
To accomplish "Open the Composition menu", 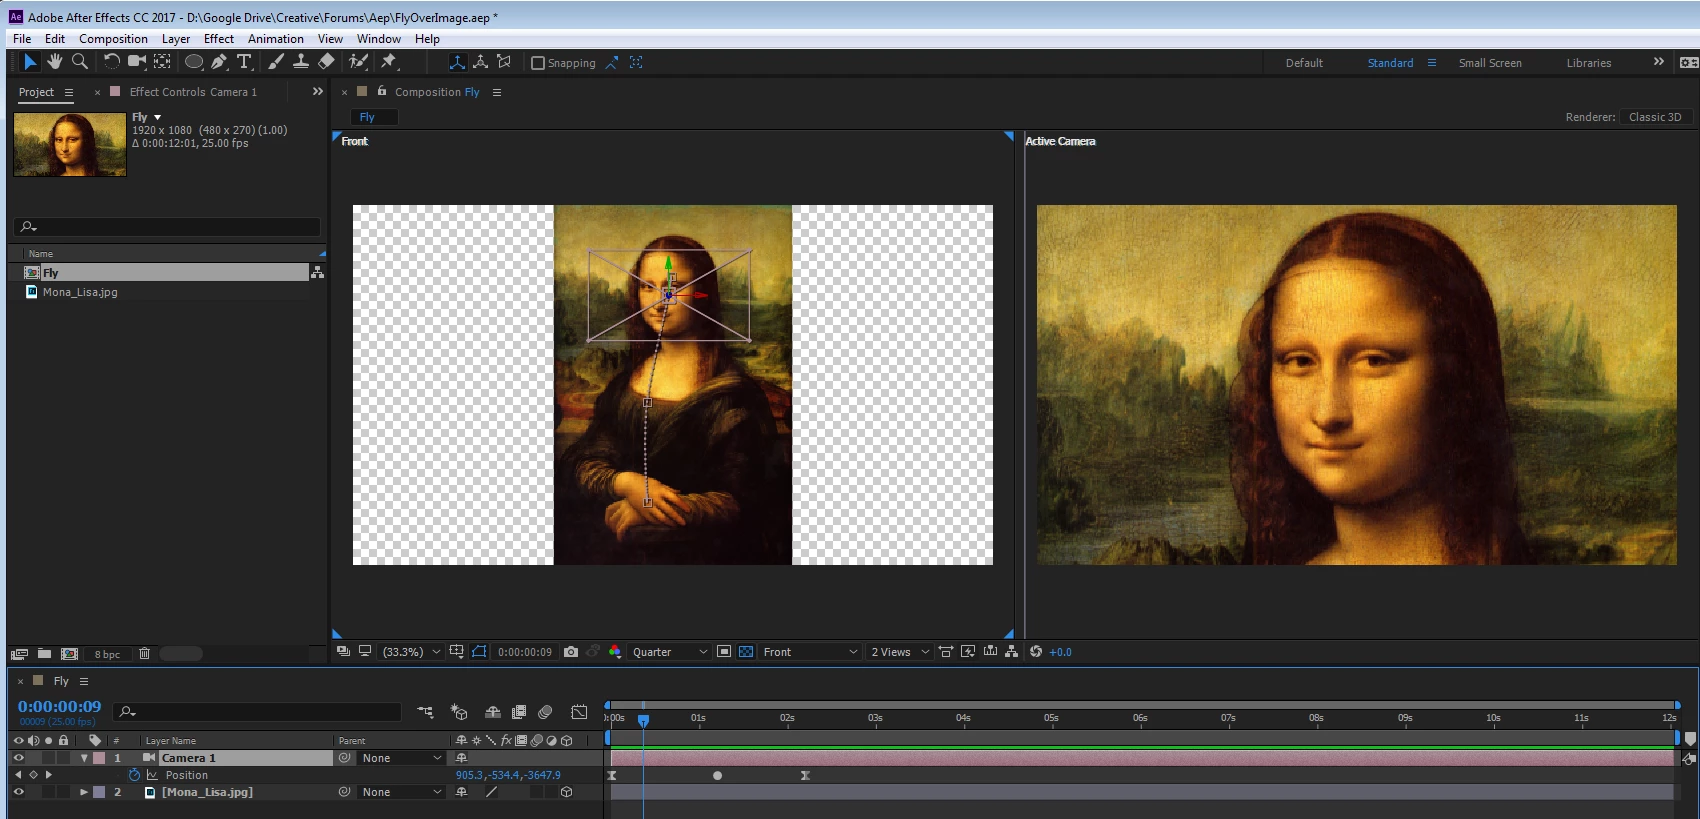I will click(113, 39).
